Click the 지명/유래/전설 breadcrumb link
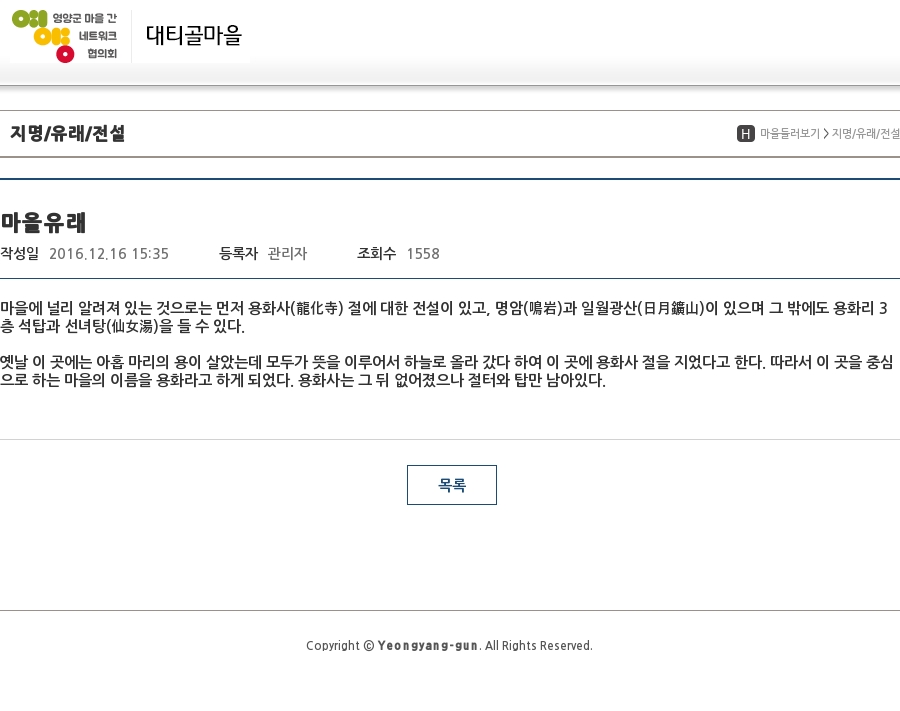This screenshot has width=900, height=711. [866, 134]
